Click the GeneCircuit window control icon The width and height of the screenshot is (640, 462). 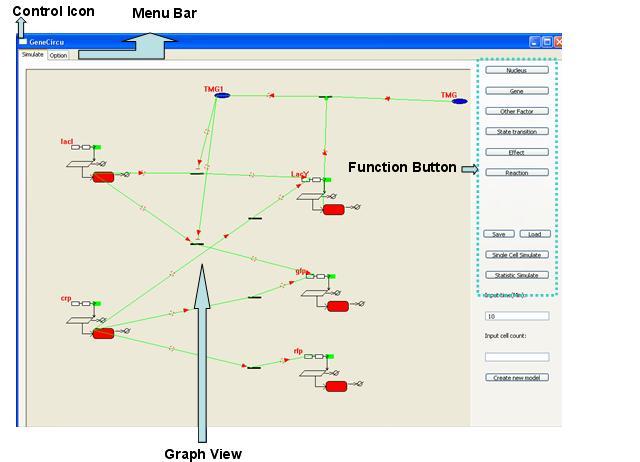point(23,42)
